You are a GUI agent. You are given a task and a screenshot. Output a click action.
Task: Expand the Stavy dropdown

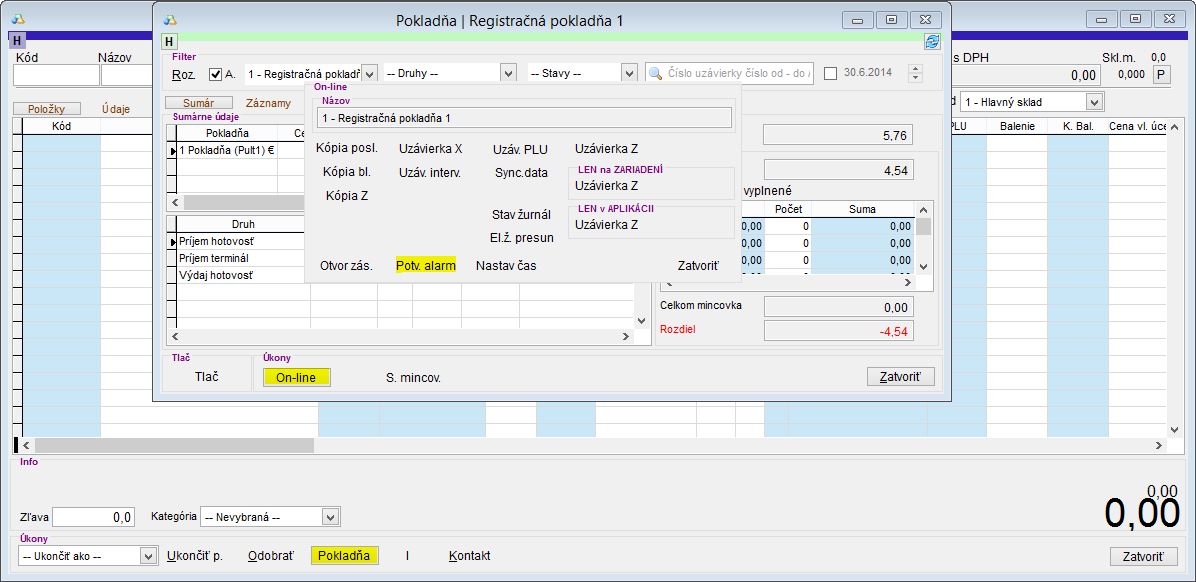pos(629,74)
